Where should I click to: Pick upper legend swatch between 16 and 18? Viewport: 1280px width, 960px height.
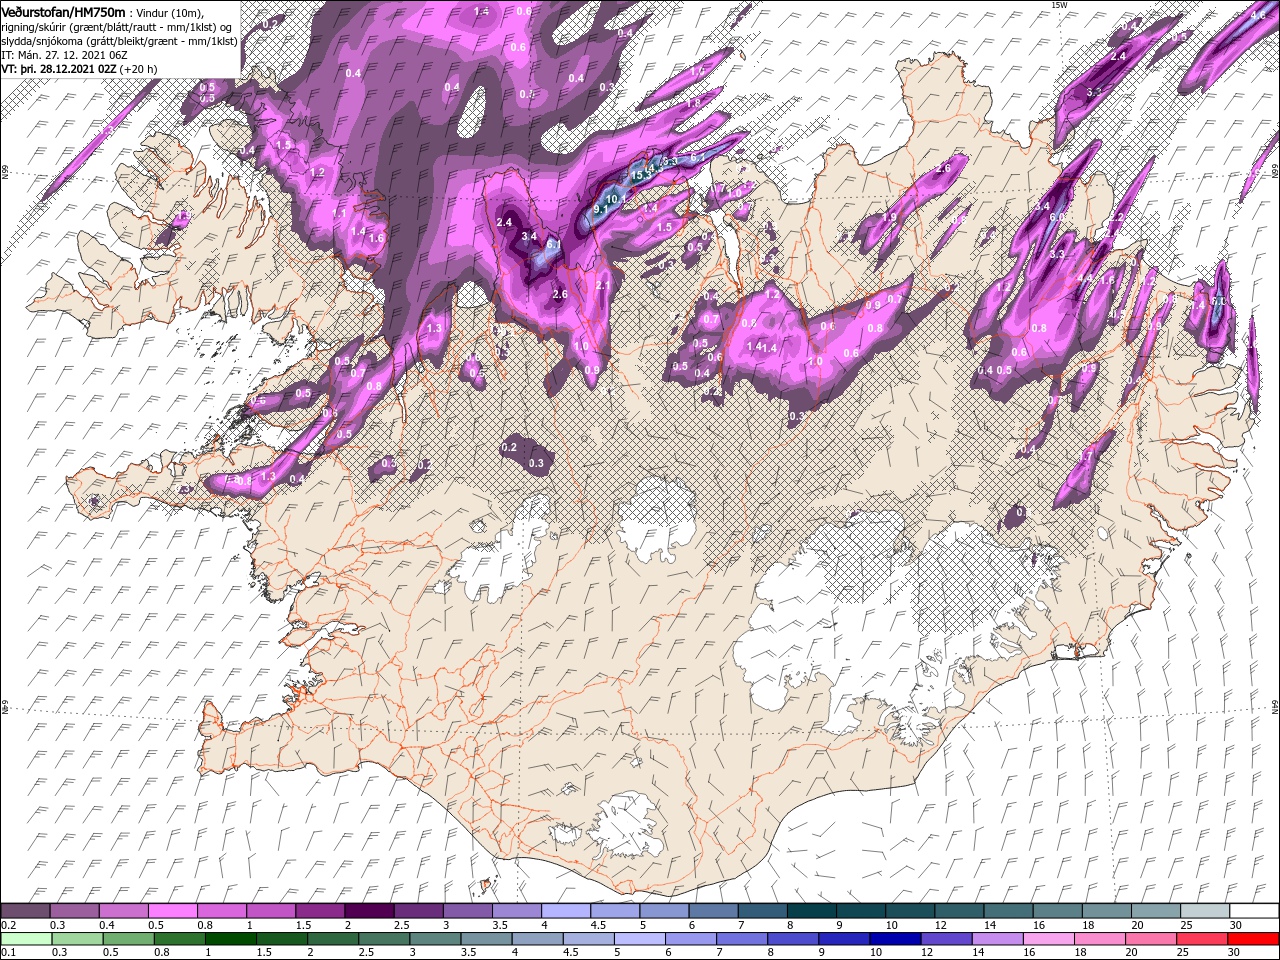[x=1056, y=911]
